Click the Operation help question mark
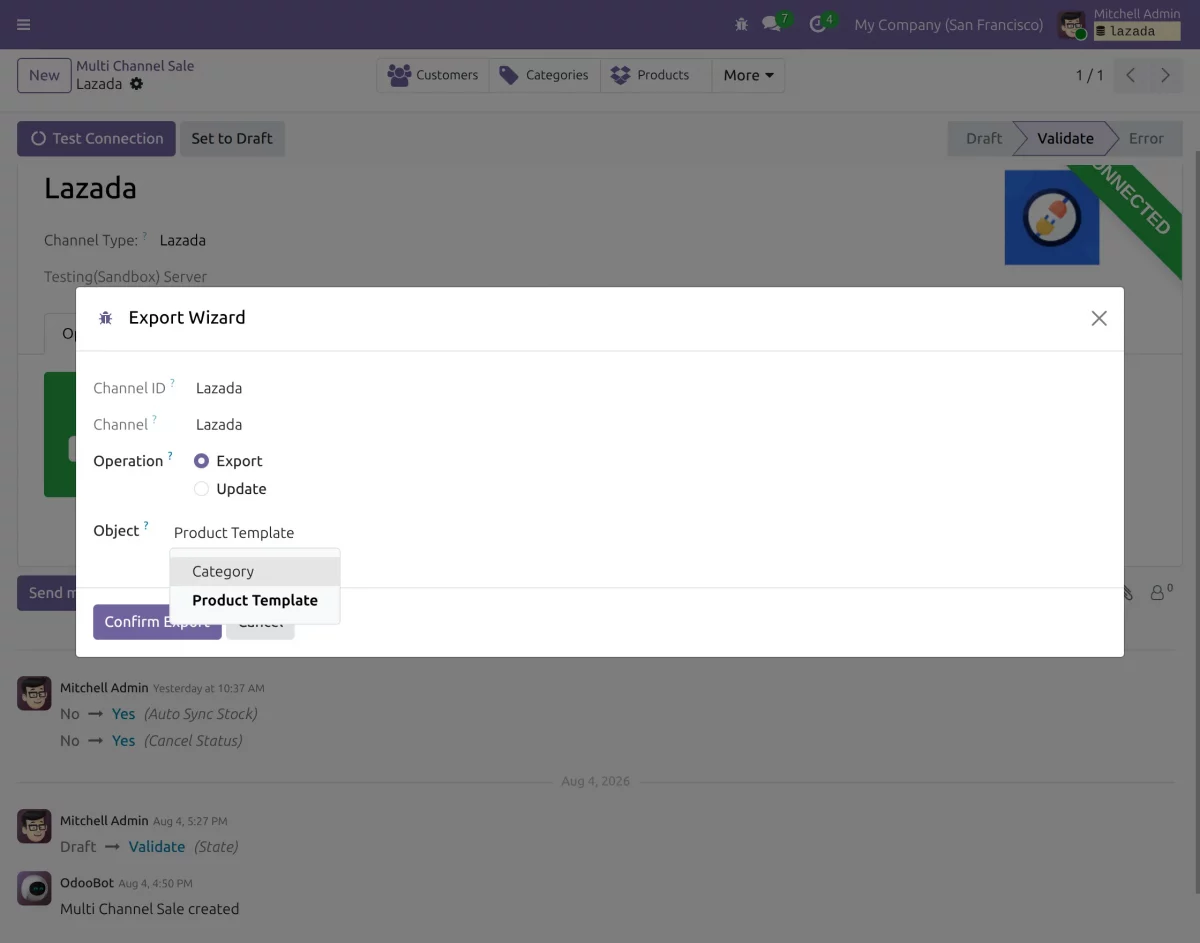1200x943 pixels. [x=170, y=456]
